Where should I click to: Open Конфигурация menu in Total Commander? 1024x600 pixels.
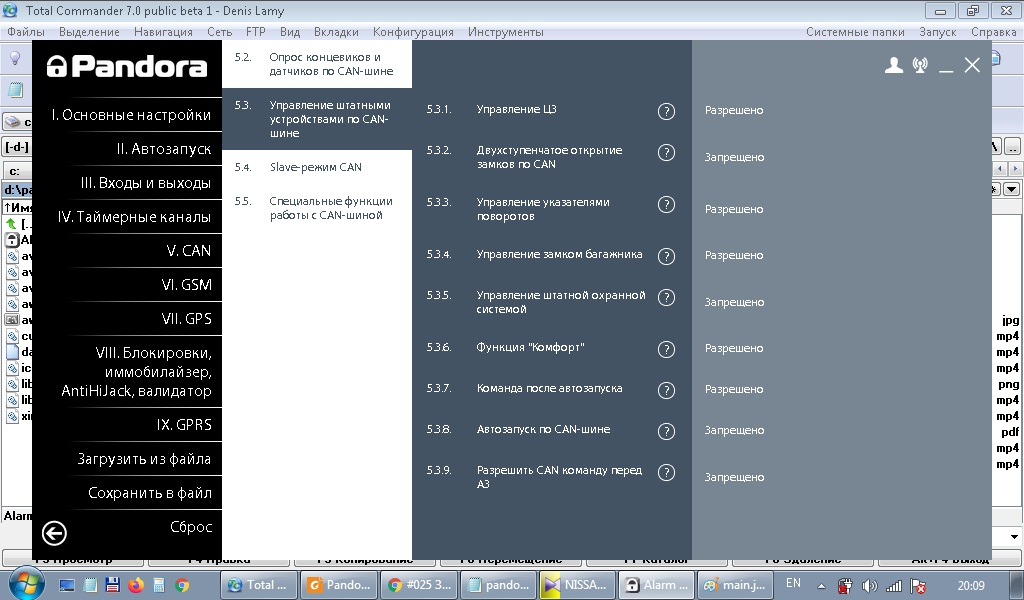413,32
